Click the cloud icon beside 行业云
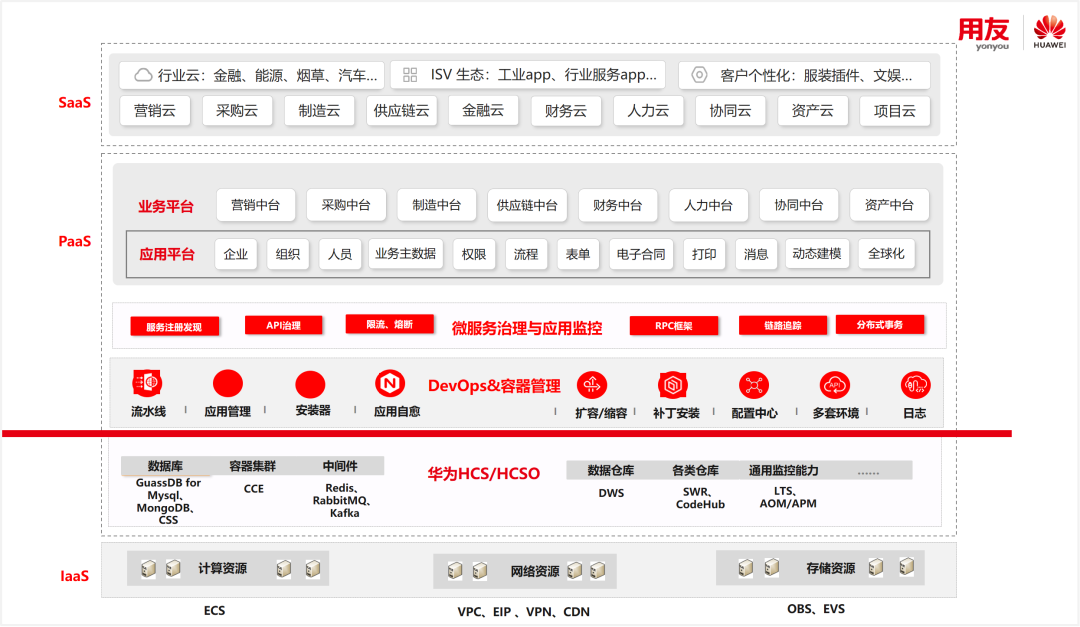The image size is (1080, 627). point(143,75)
